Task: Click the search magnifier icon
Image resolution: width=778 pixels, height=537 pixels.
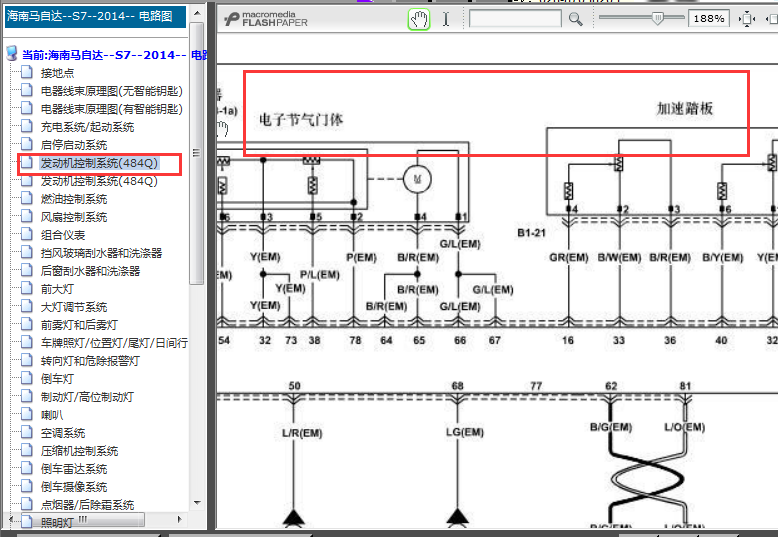Action: [x=575, y=19]
